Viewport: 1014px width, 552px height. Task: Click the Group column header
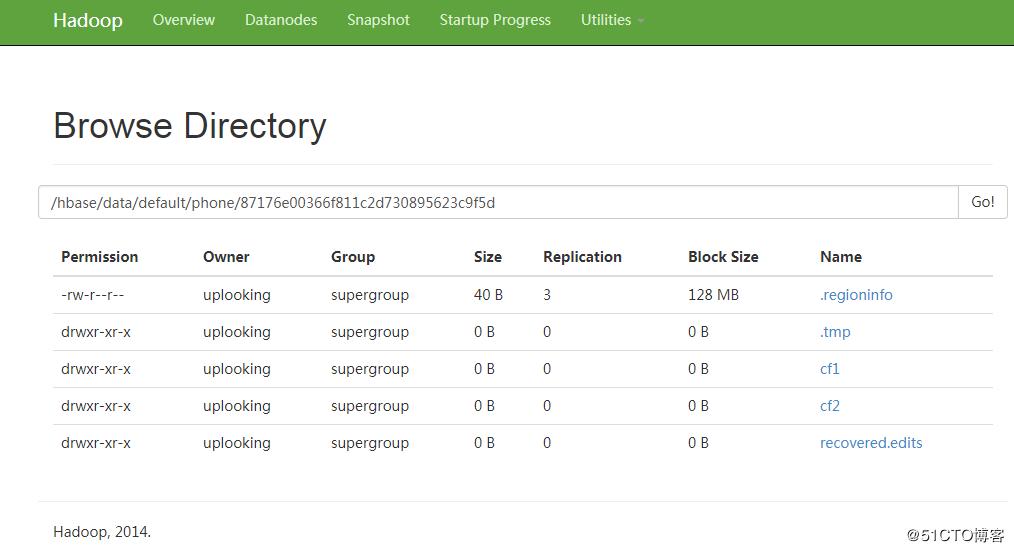tap(353, 257)
